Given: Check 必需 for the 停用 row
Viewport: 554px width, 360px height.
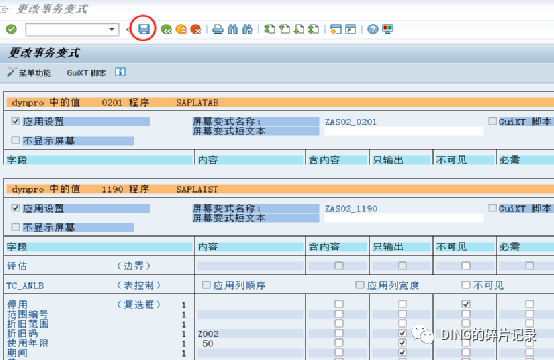Looking at the screenshot, I should point(529,304).
